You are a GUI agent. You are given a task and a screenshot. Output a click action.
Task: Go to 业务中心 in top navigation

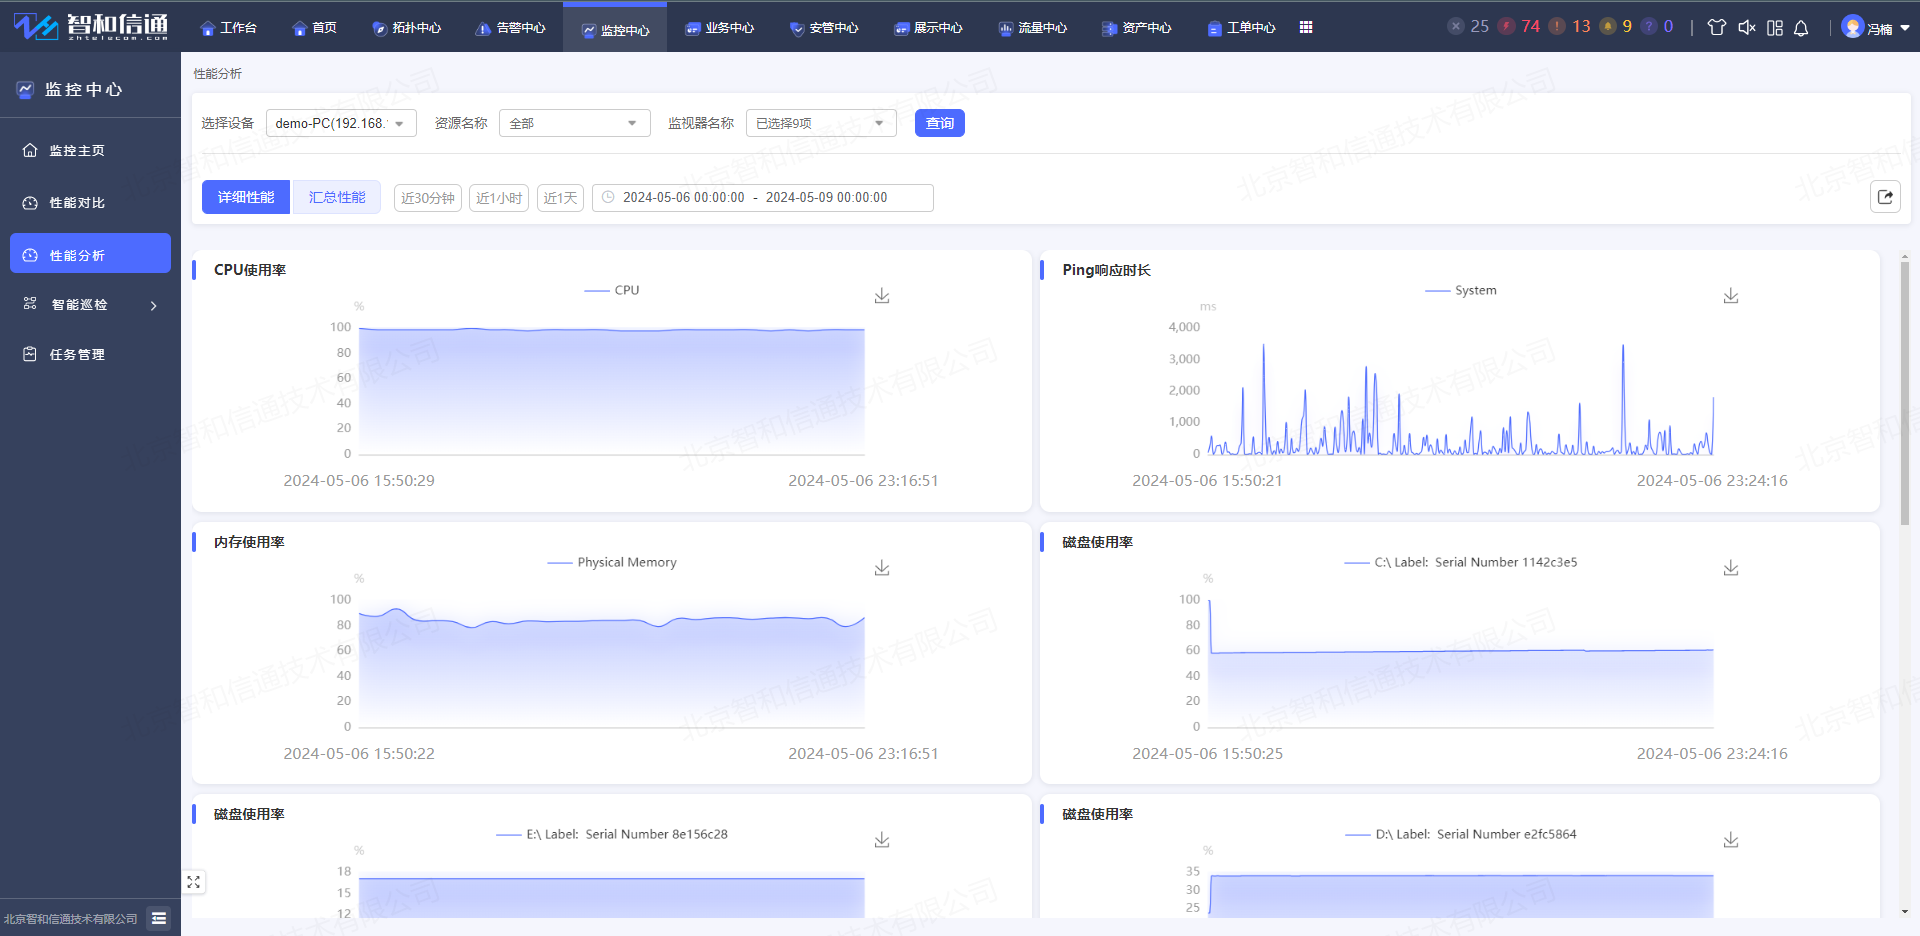(720, 28)
